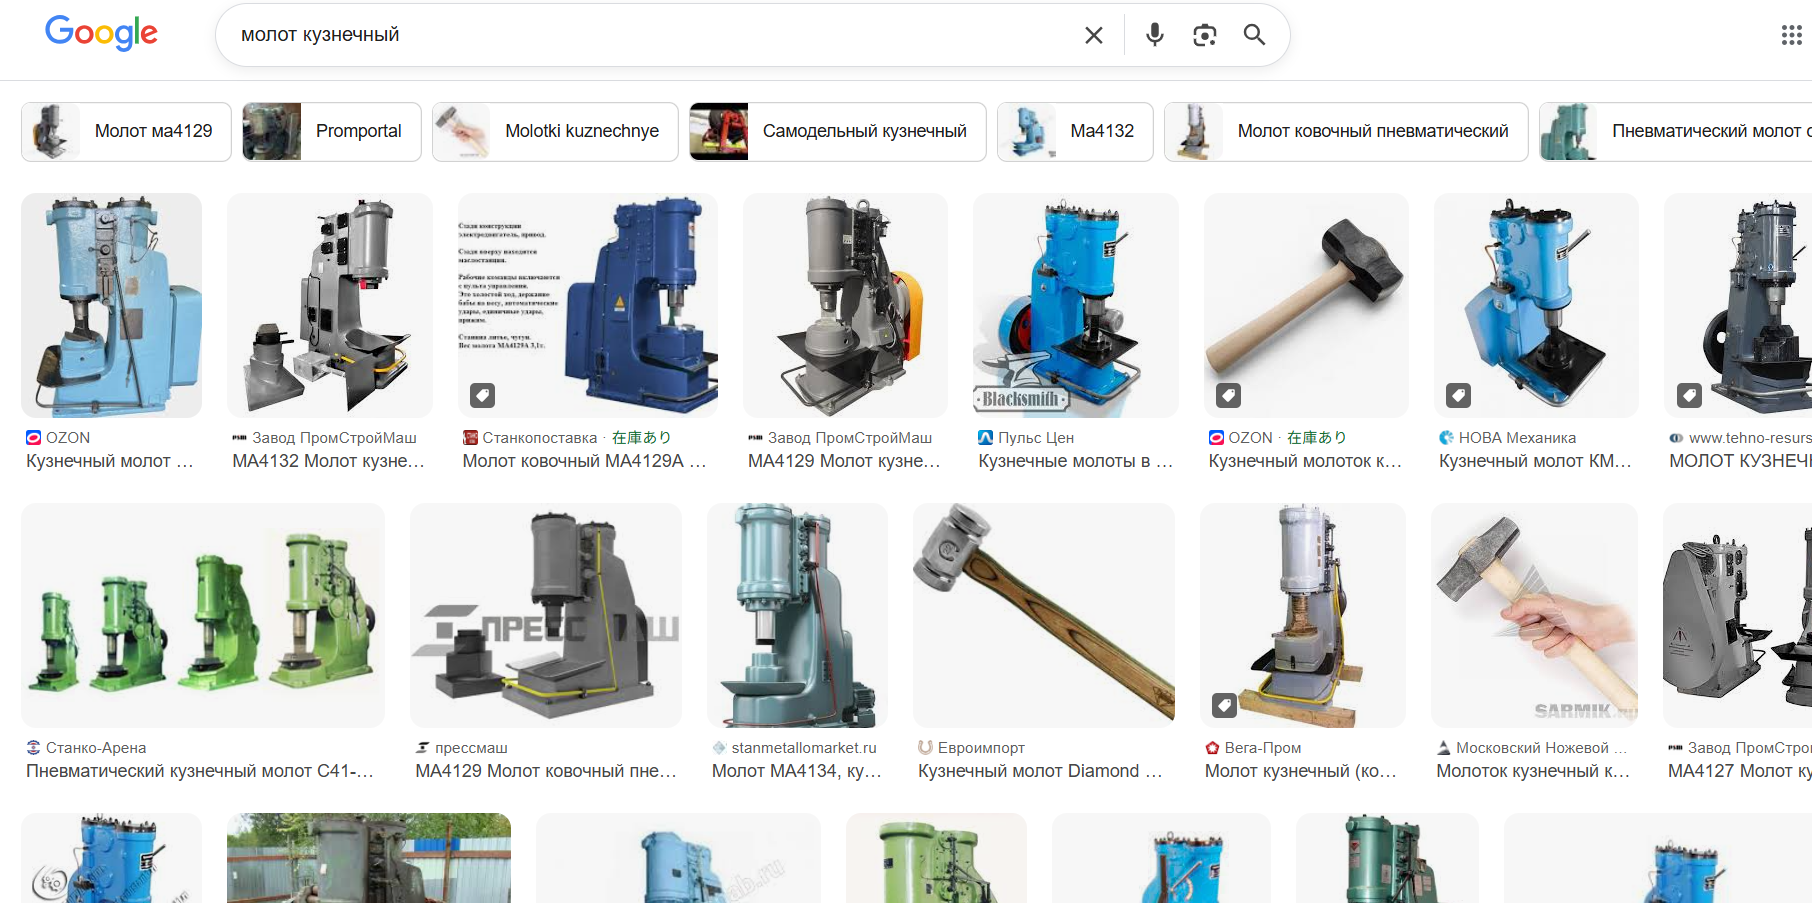Open title Пневматический кузнечный молот С41-…
Screen dimensions: 1812x903
200,771
